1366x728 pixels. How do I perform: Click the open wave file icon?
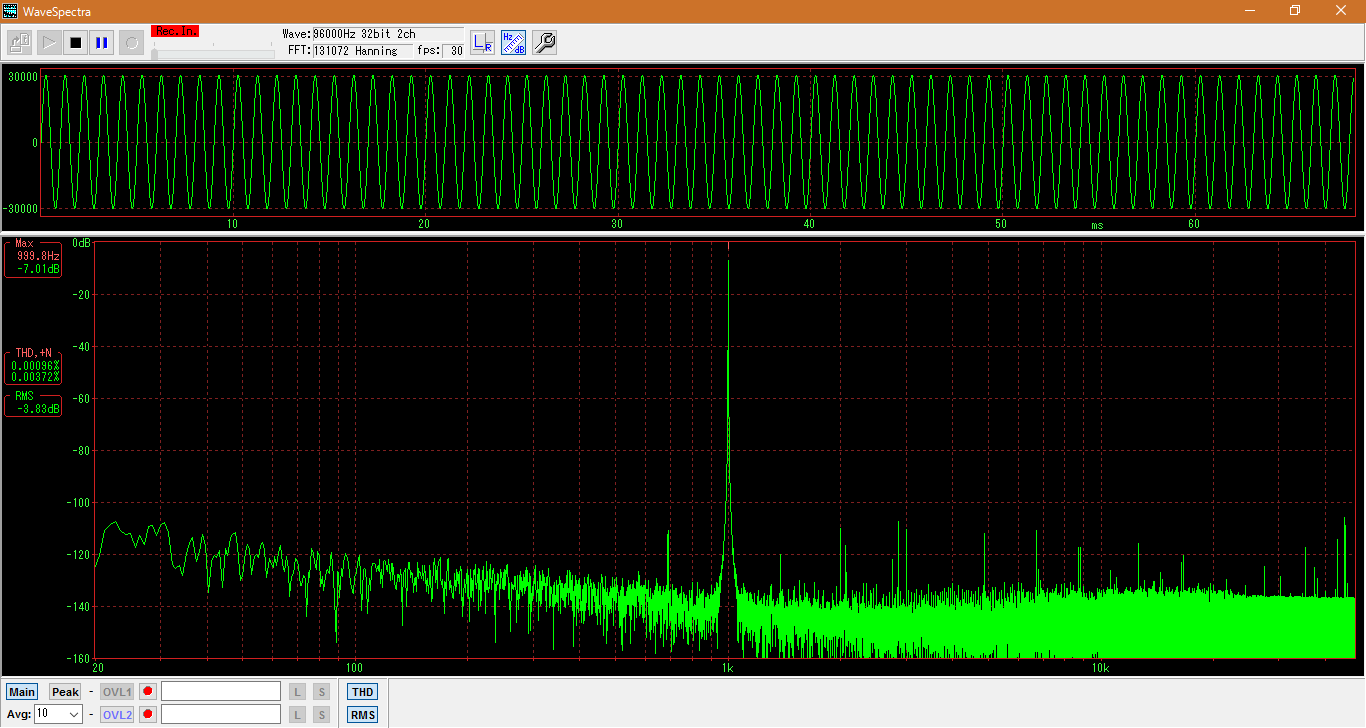[x=20, y=42]
